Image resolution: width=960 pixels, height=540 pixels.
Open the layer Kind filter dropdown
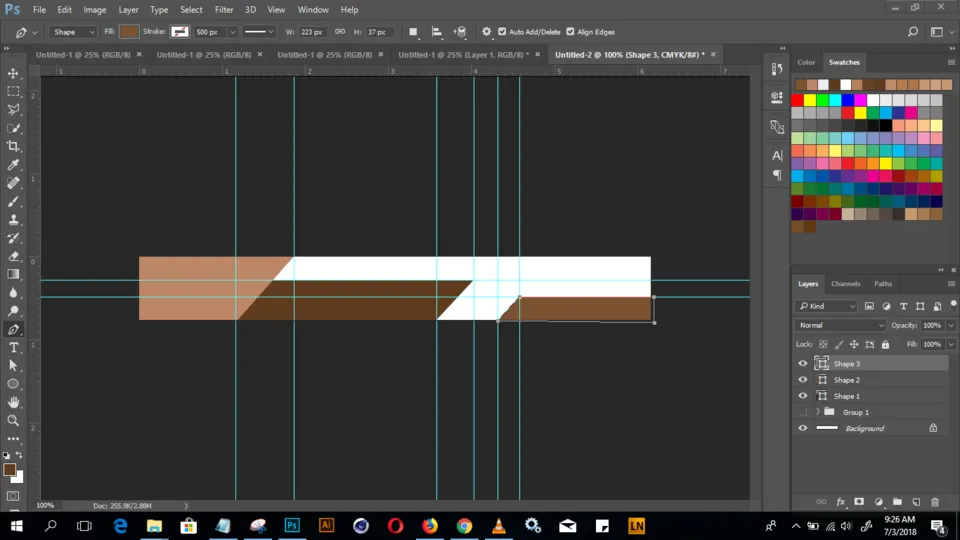point(827,306)
